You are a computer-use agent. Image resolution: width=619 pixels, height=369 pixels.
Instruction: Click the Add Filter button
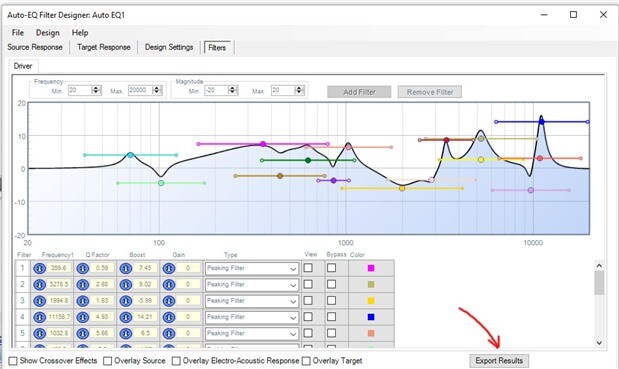pyautogui.click(x=359, y=92)
